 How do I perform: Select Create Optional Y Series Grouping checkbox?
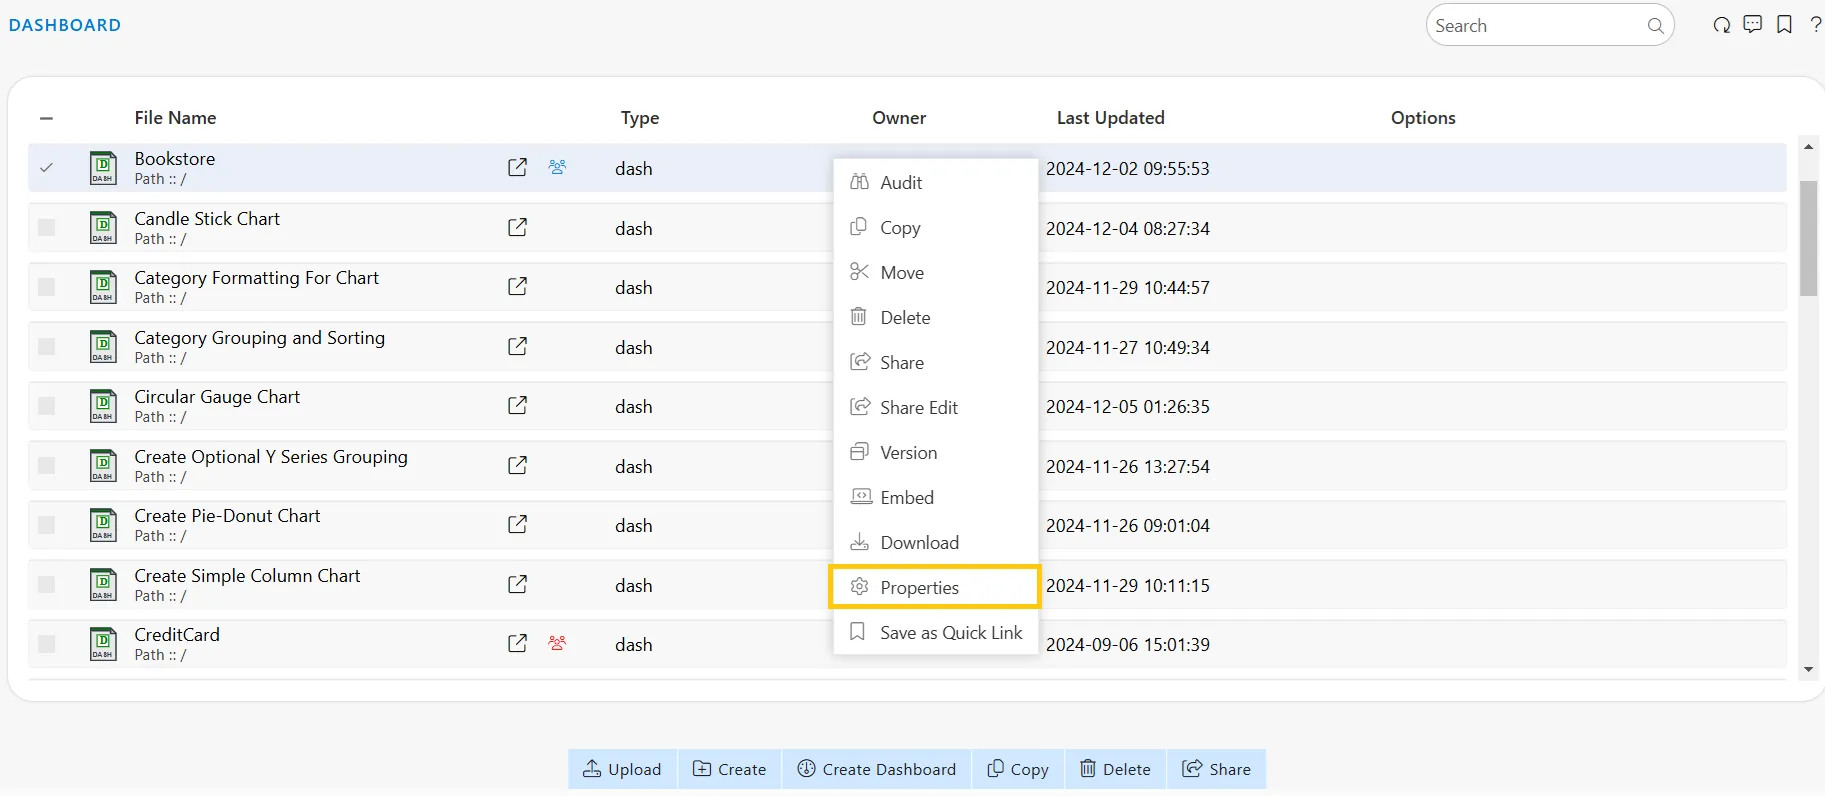pos(46,465)
